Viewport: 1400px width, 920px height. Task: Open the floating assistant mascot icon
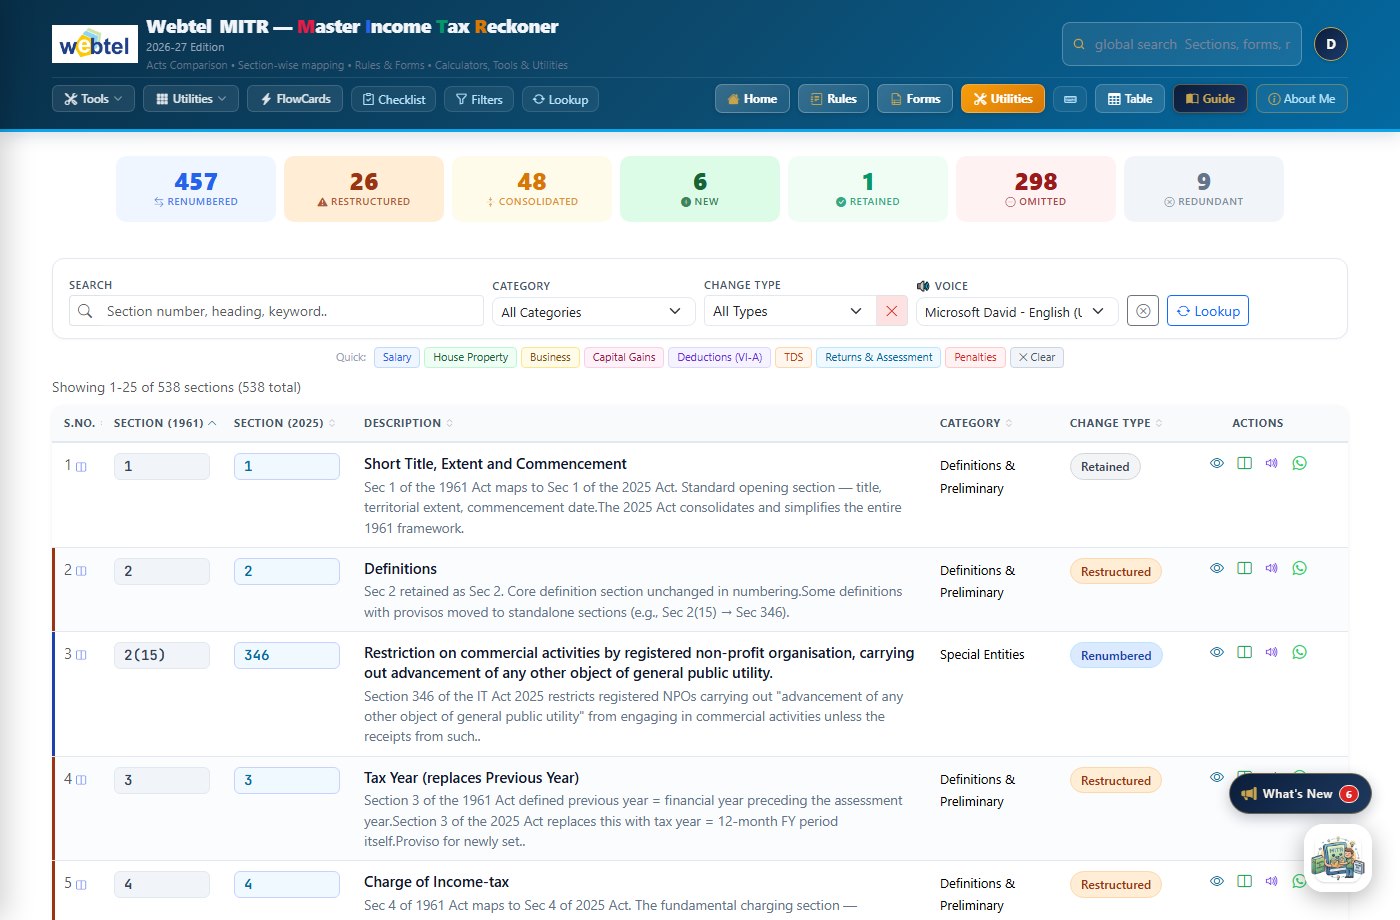[x=1339, y=858]
